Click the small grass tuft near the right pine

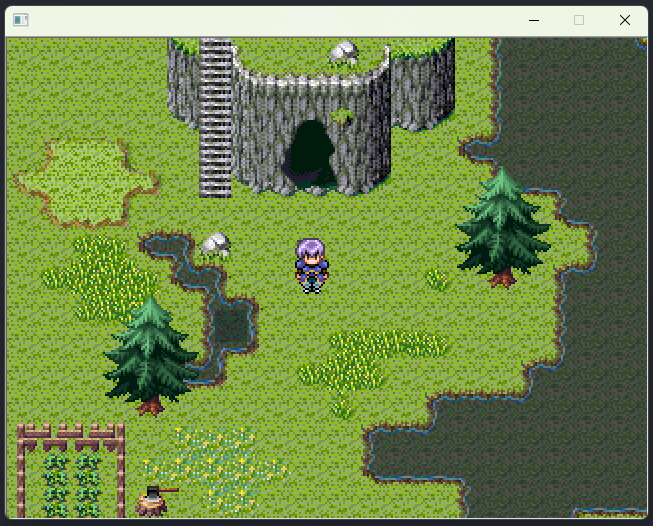(437, 279)
